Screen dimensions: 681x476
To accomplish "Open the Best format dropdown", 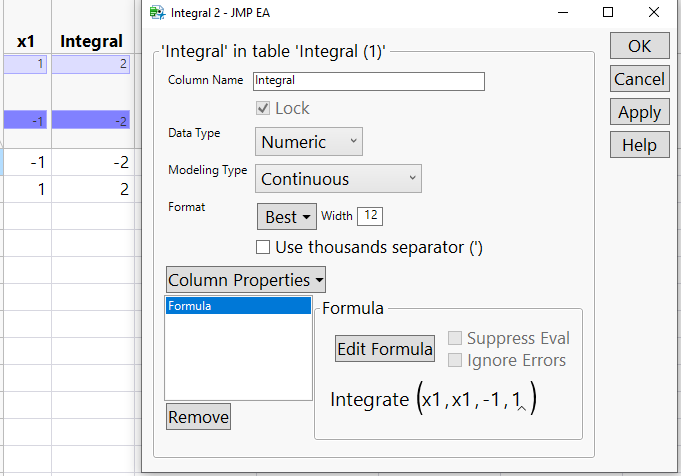I will tap(285, 216).
